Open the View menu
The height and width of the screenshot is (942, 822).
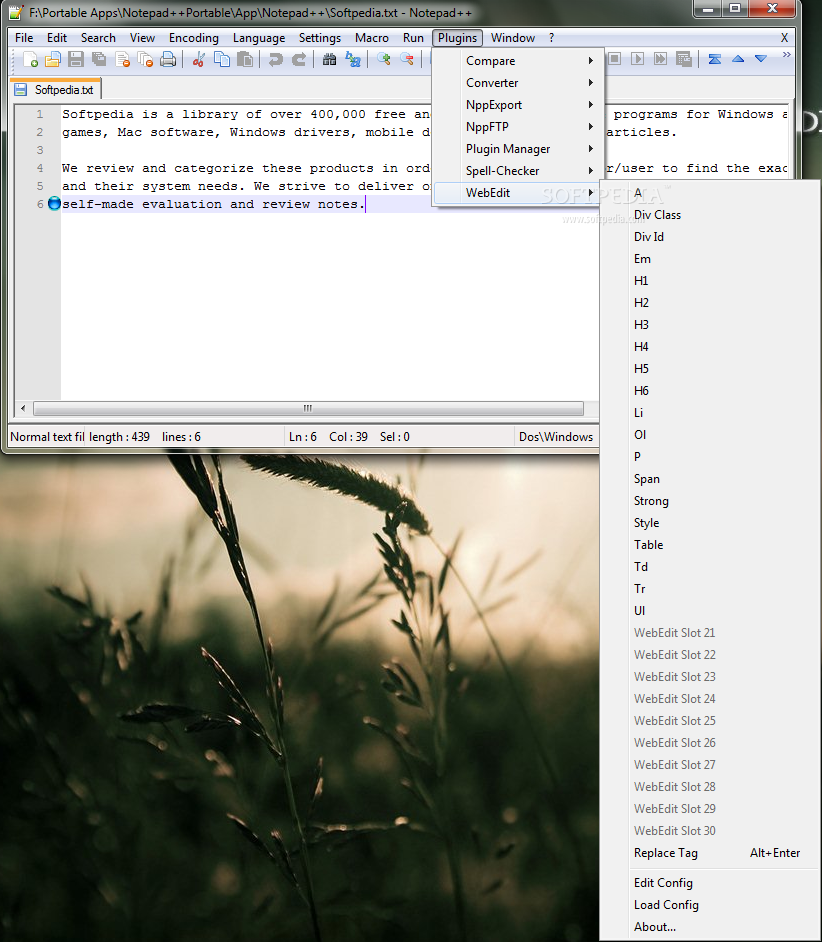pyautogui.click(x=142, y=38)
